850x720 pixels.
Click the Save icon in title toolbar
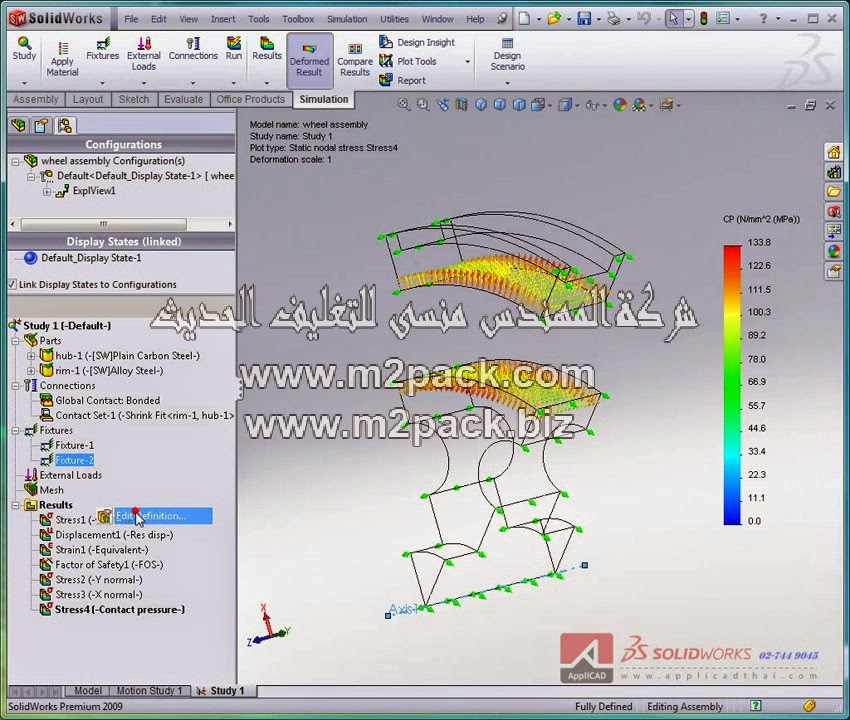[584, 19]
